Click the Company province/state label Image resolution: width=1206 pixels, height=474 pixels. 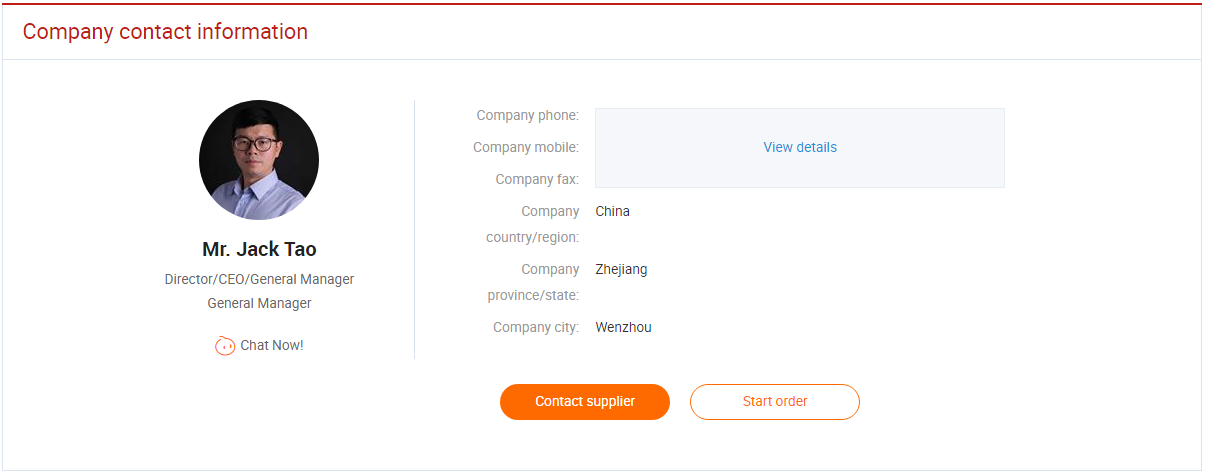[x=533, y=282]
